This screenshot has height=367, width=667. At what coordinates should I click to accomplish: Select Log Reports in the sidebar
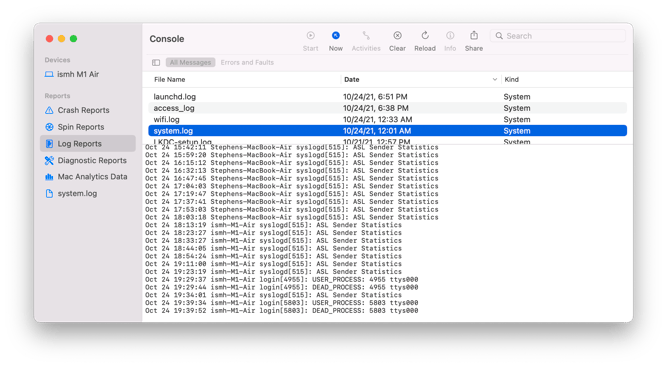click(x=88, y=144)
